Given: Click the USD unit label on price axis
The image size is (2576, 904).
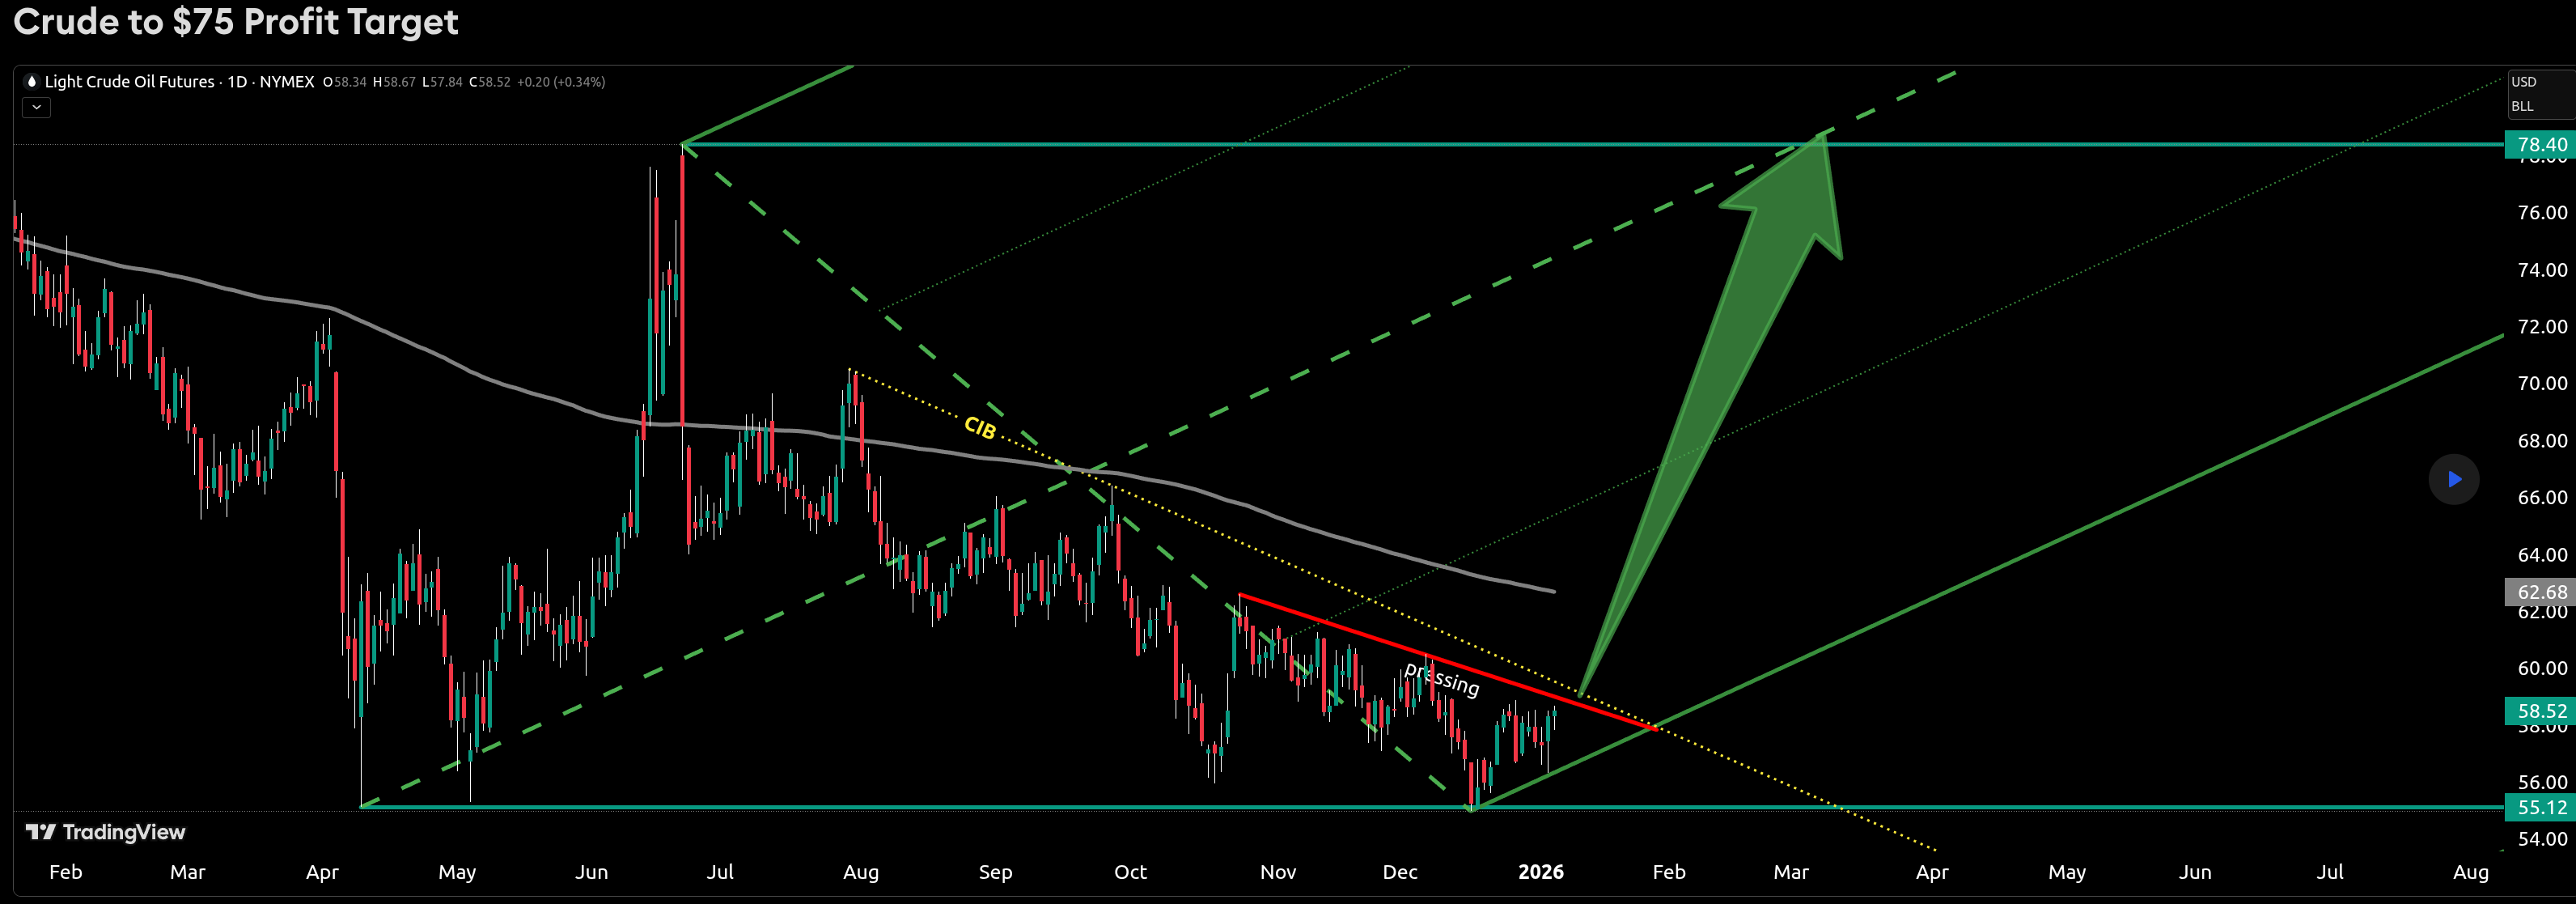Looking at the screenshot, I should pos(2524,82).
